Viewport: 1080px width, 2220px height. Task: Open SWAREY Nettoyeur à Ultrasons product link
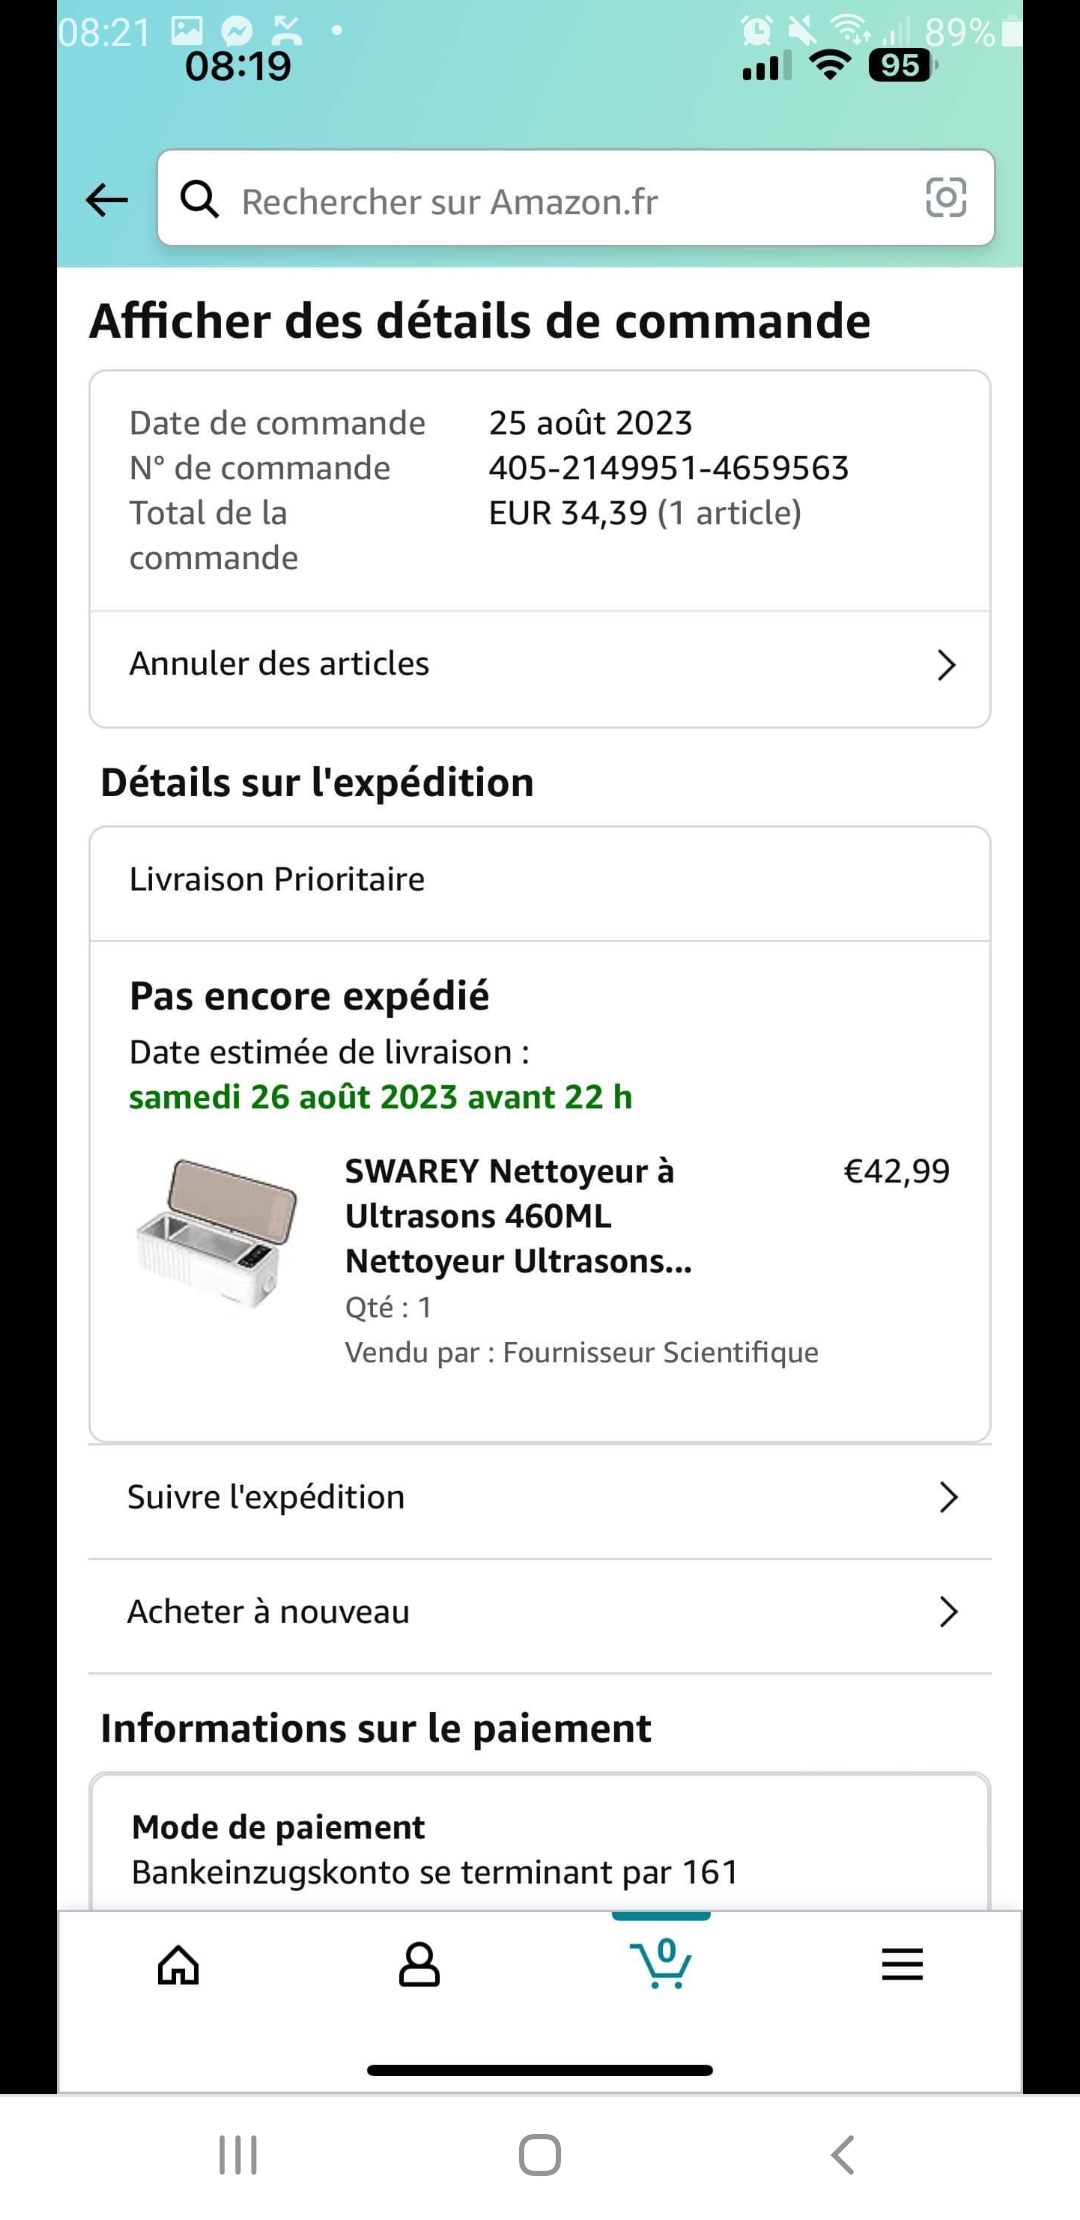tap(518, 1215)
